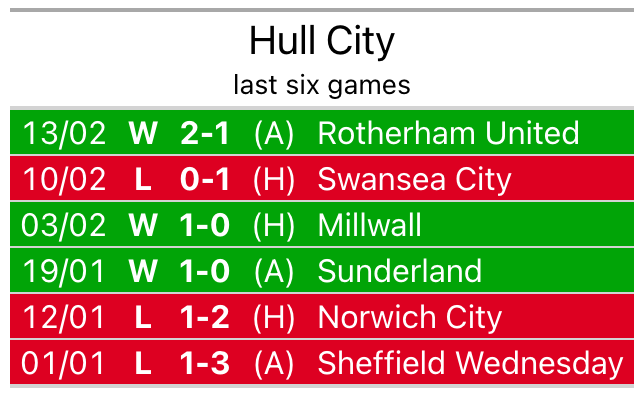The width and height of the screenshot is (644, 396).
Task: Open the Swansea City fixture
Action: pos(322,179)
